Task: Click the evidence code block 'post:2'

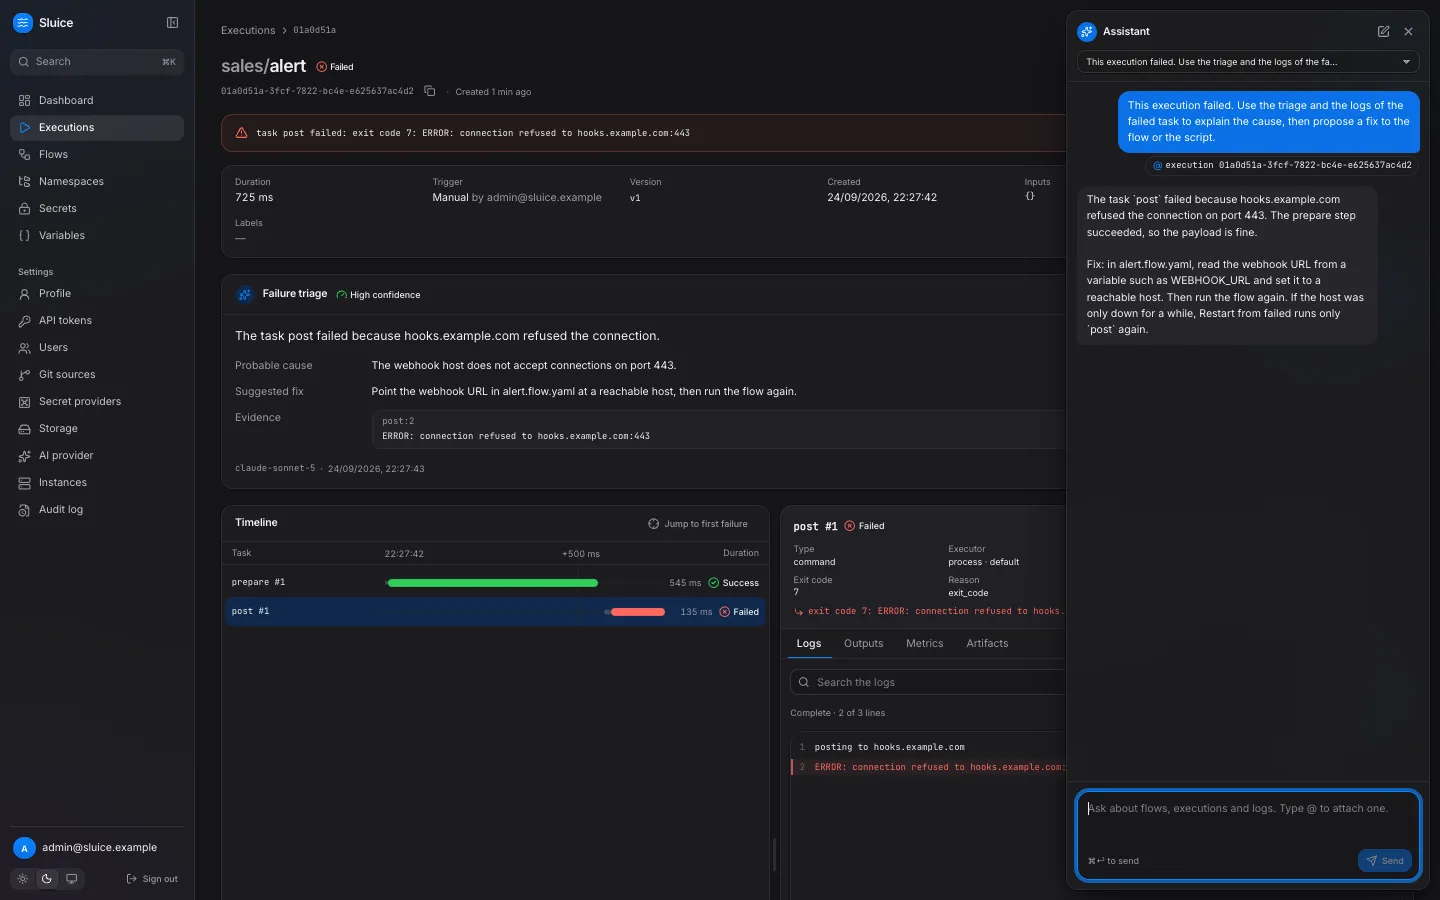Action: tap(718, 429)
